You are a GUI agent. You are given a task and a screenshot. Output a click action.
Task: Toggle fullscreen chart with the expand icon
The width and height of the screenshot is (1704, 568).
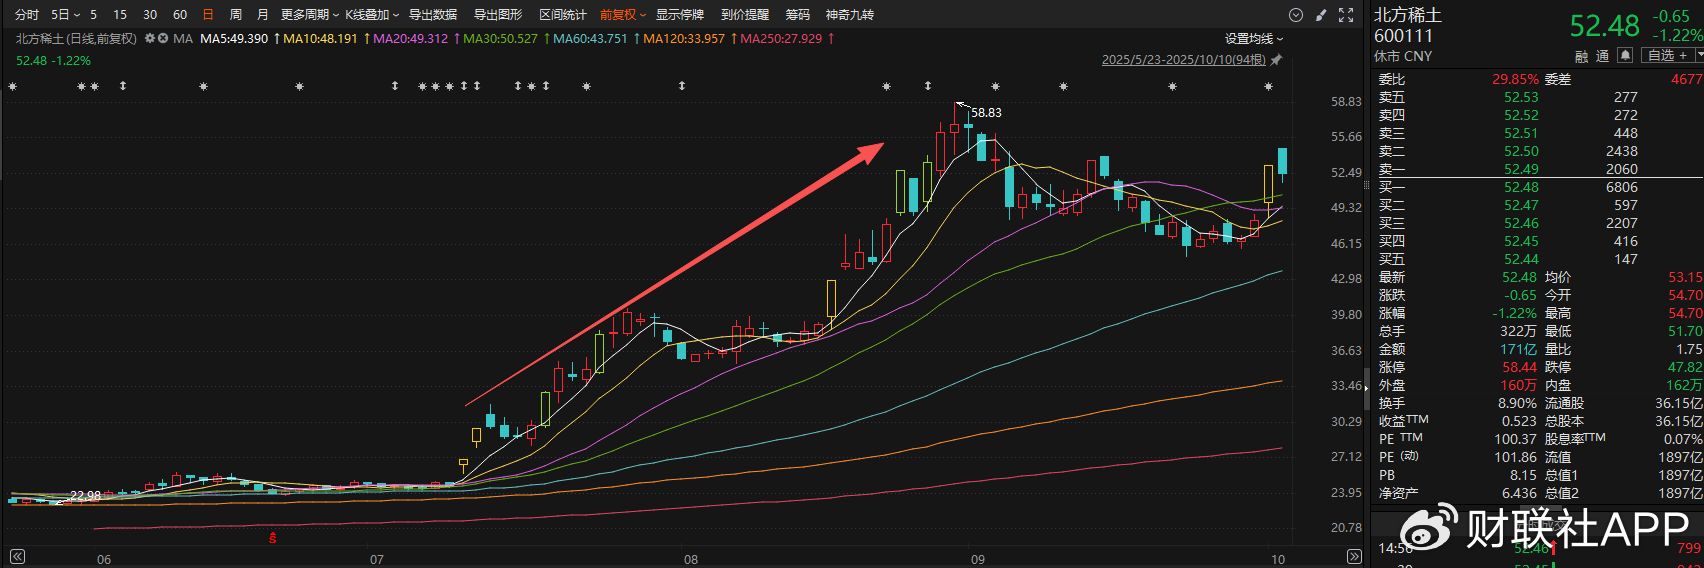[x=1346, y=15]
